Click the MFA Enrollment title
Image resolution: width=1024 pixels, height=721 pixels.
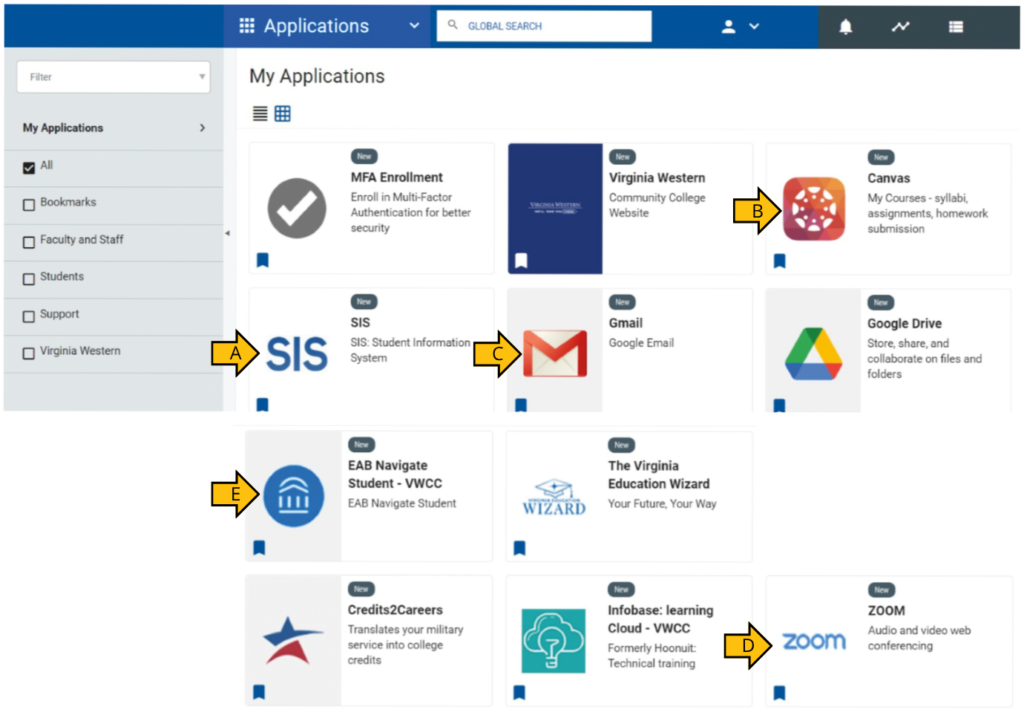click(x=396, y=177)
